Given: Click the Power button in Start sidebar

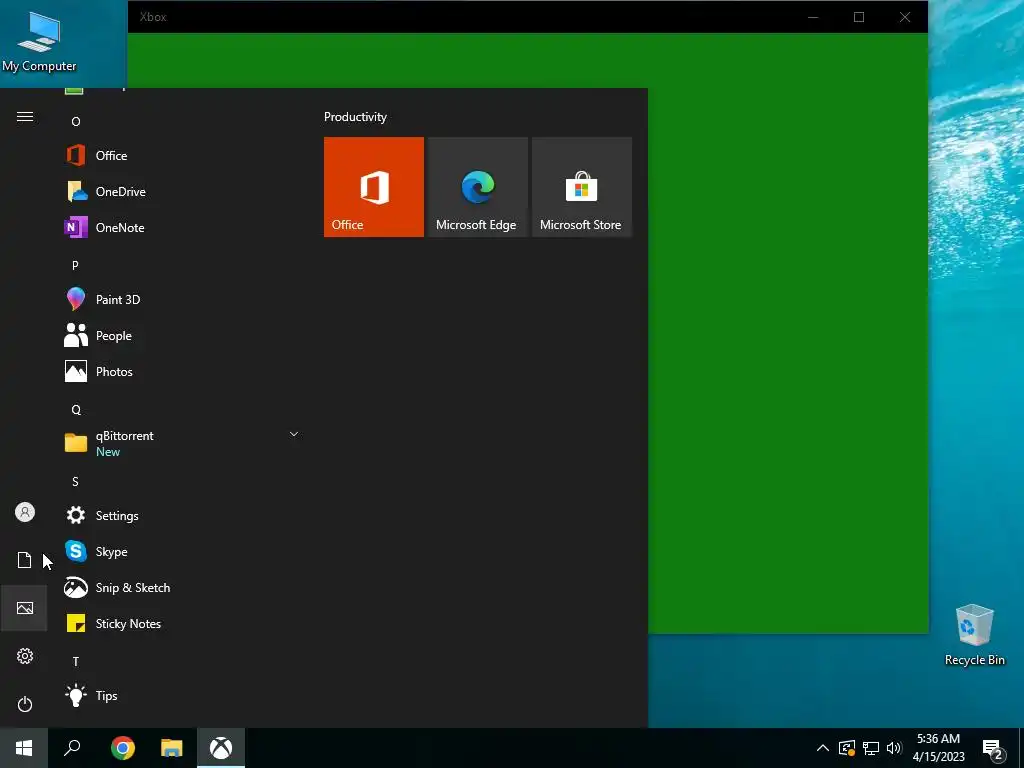Looking at the screenshot, I should pyautogui.click(x=25, y=704).
